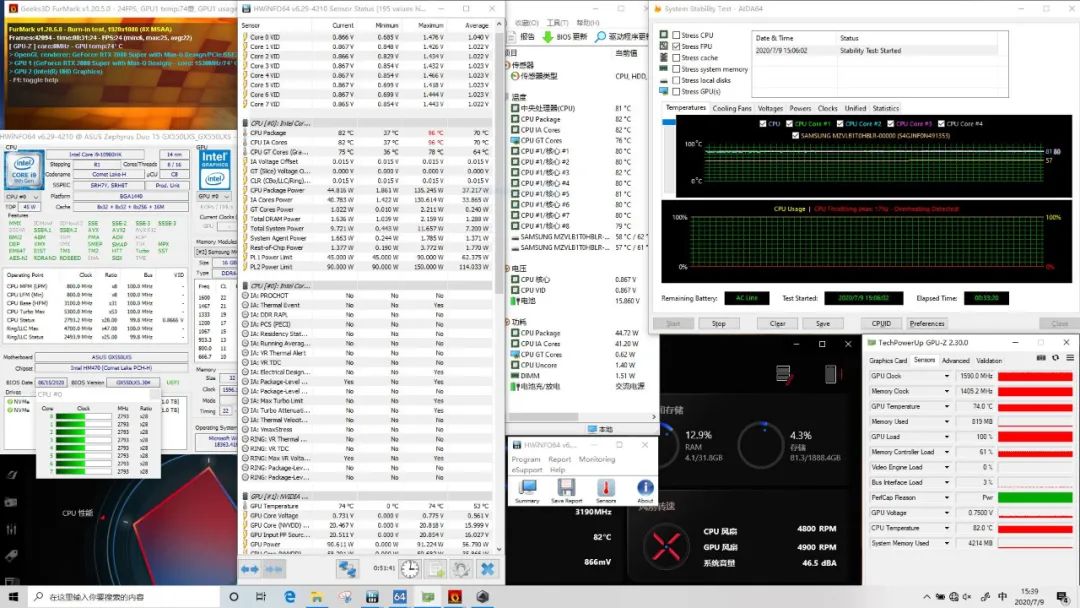Screen dimensions: 1080x608
Task: Click the blue expand arrows icon in sensor toolbar
Action: (x=250, y=568)
